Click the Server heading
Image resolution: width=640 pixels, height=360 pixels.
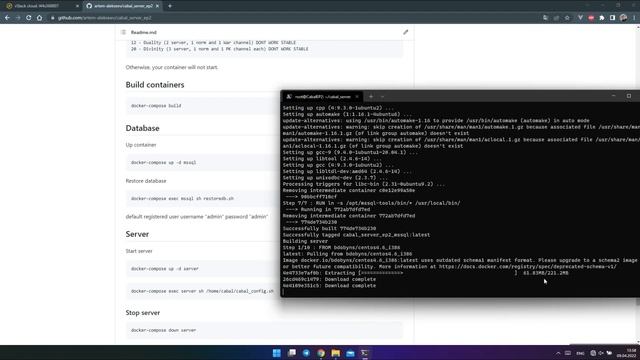pos(137,234)
